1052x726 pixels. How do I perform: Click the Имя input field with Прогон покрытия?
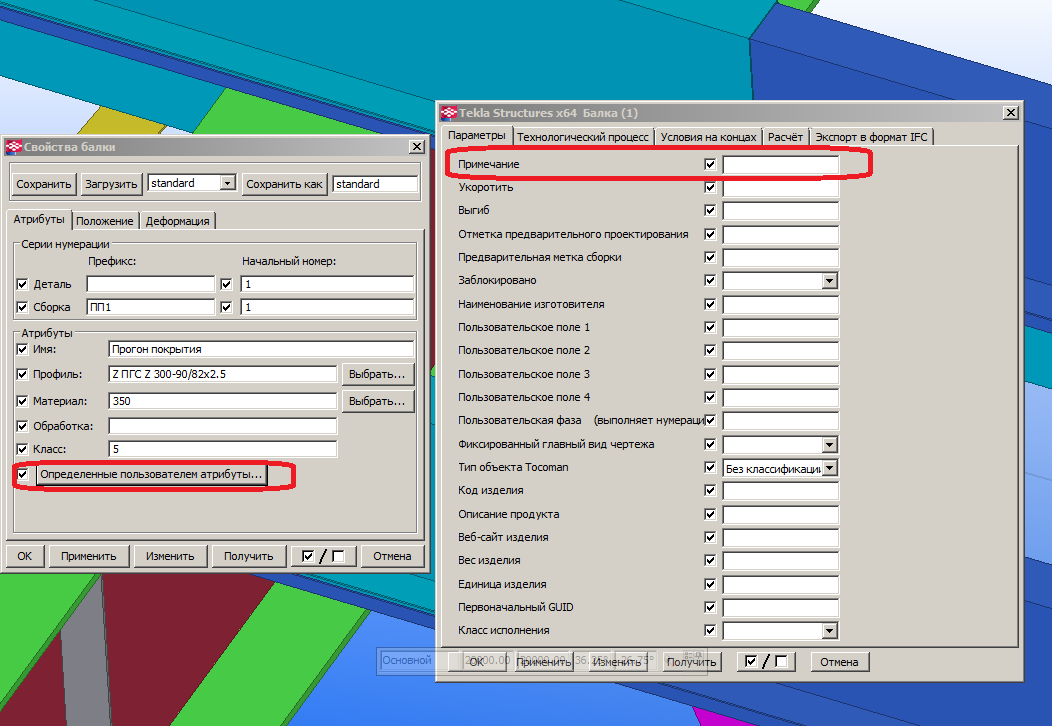coord(260,349)
